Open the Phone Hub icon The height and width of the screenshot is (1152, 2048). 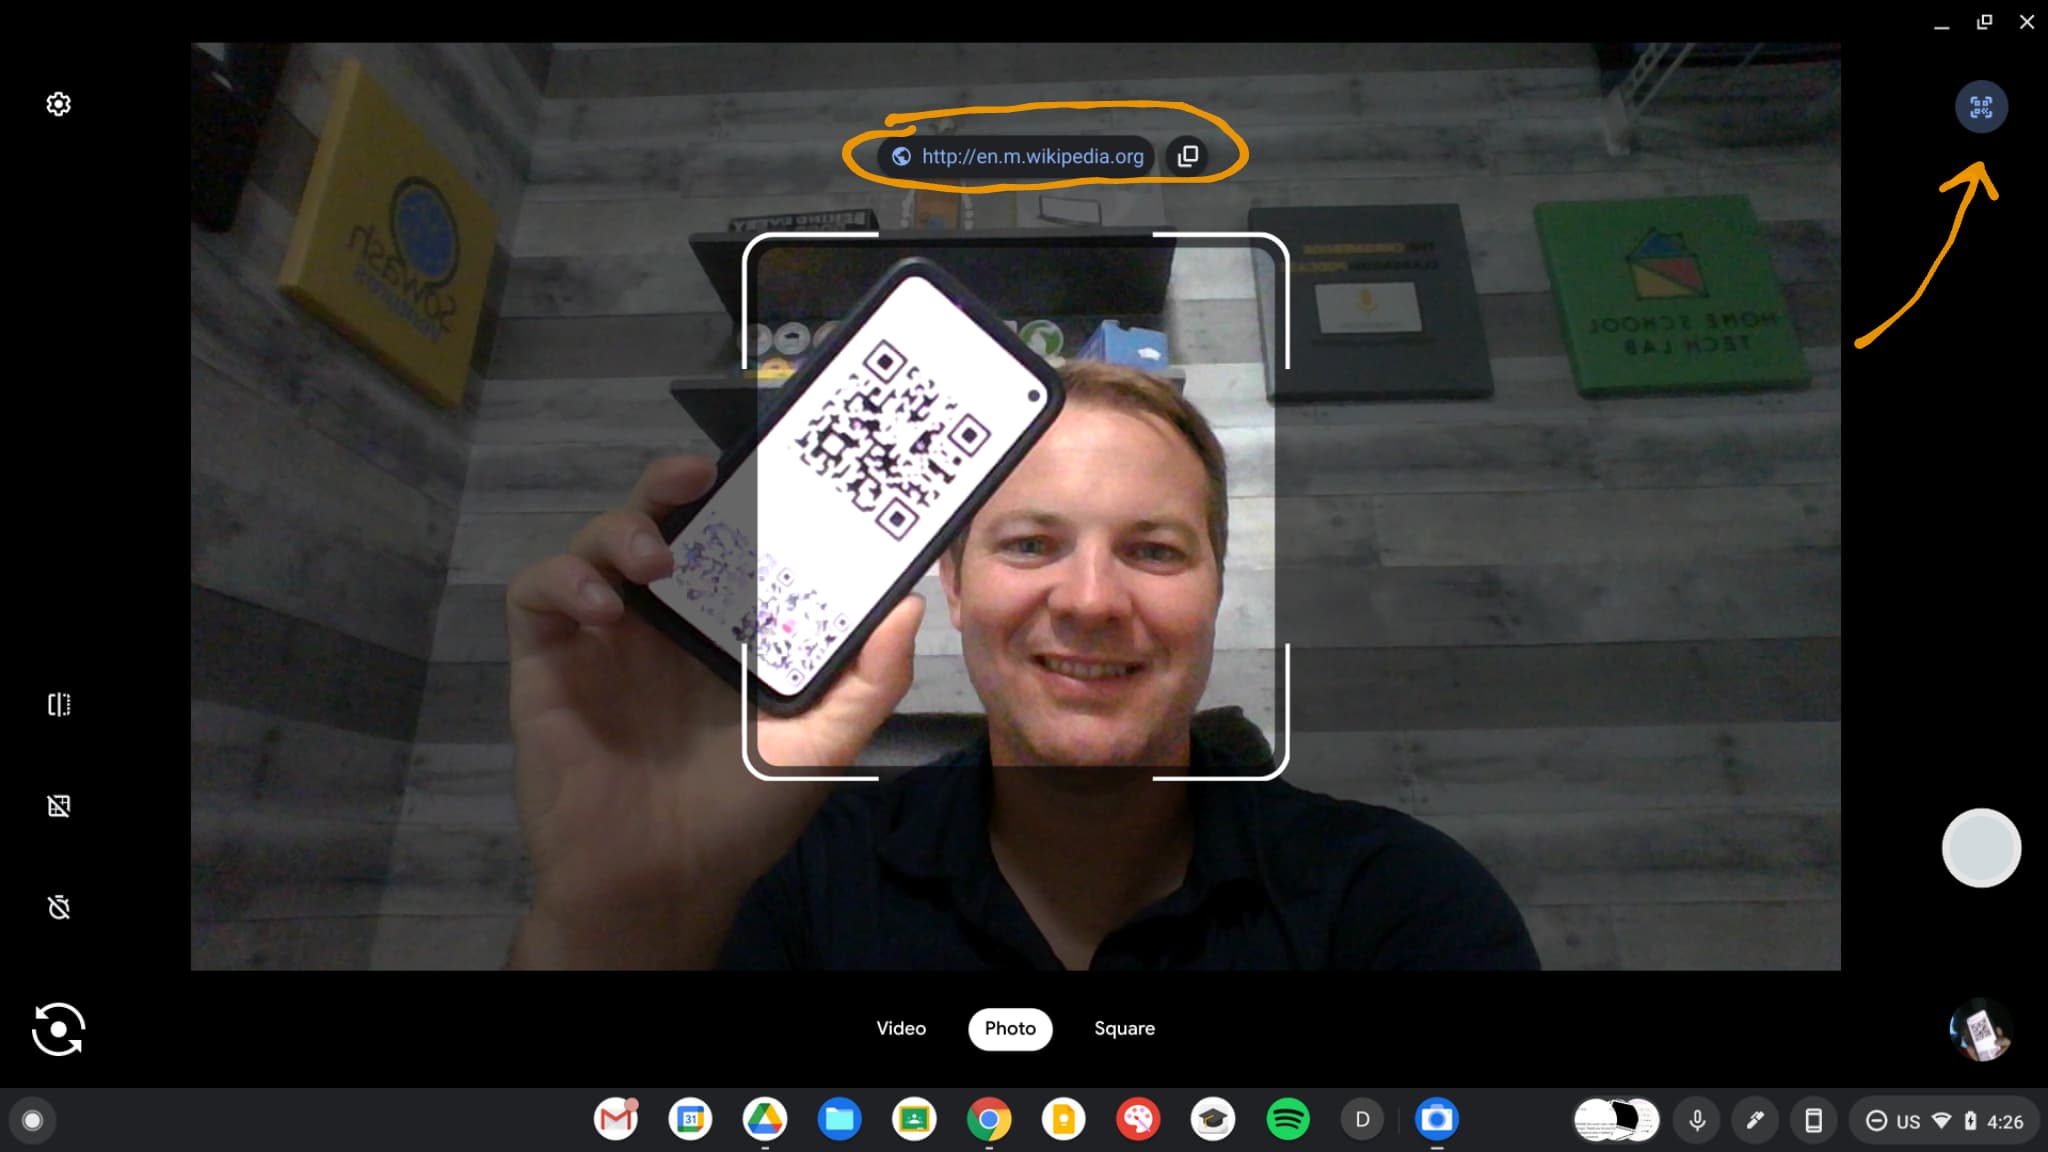(x=1813, y=1120)
